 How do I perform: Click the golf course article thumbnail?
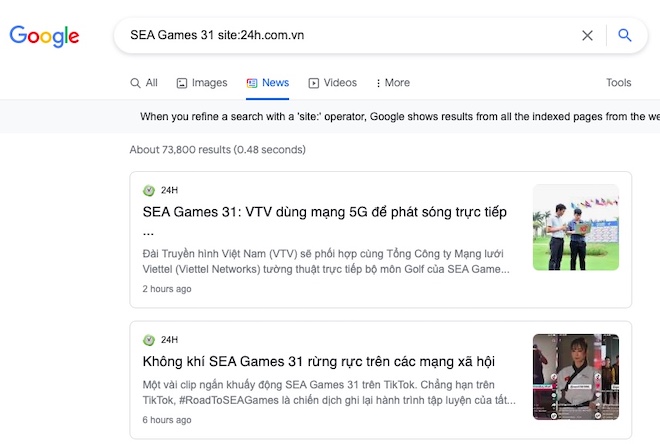pos(576,227)
